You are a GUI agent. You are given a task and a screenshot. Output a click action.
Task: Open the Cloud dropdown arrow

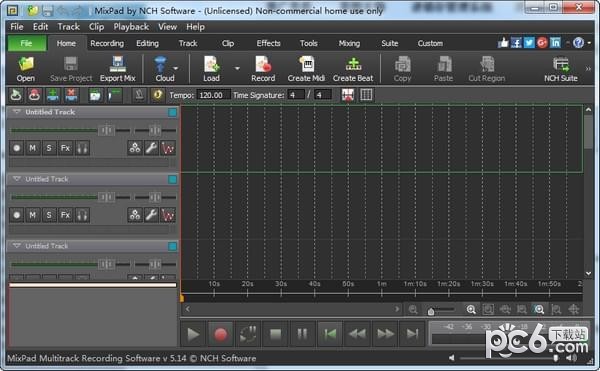click(x=176, y=68)
